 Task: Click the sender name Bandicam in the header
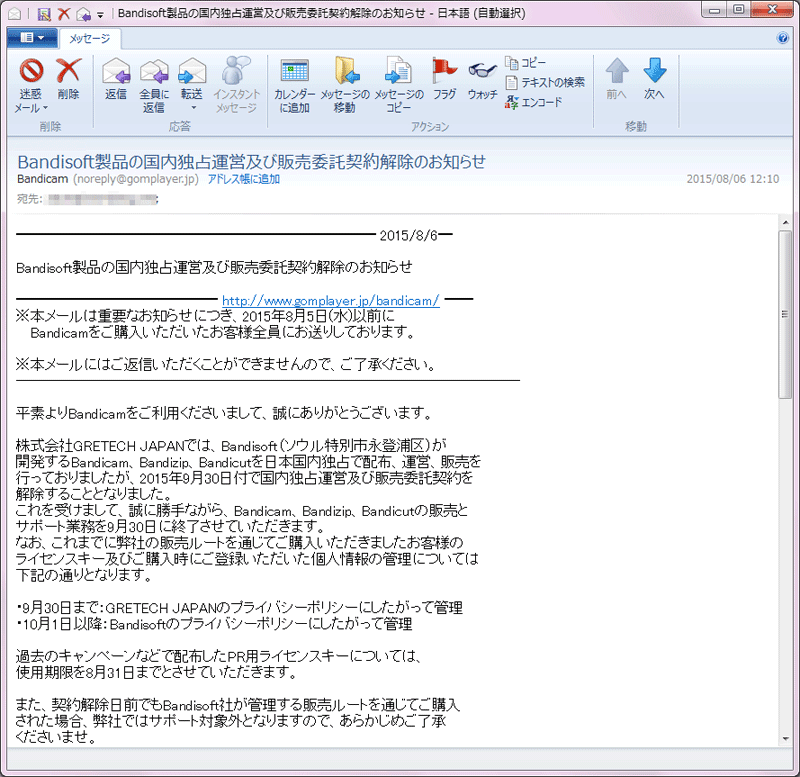pyautogui.click(x=42, y=179)
